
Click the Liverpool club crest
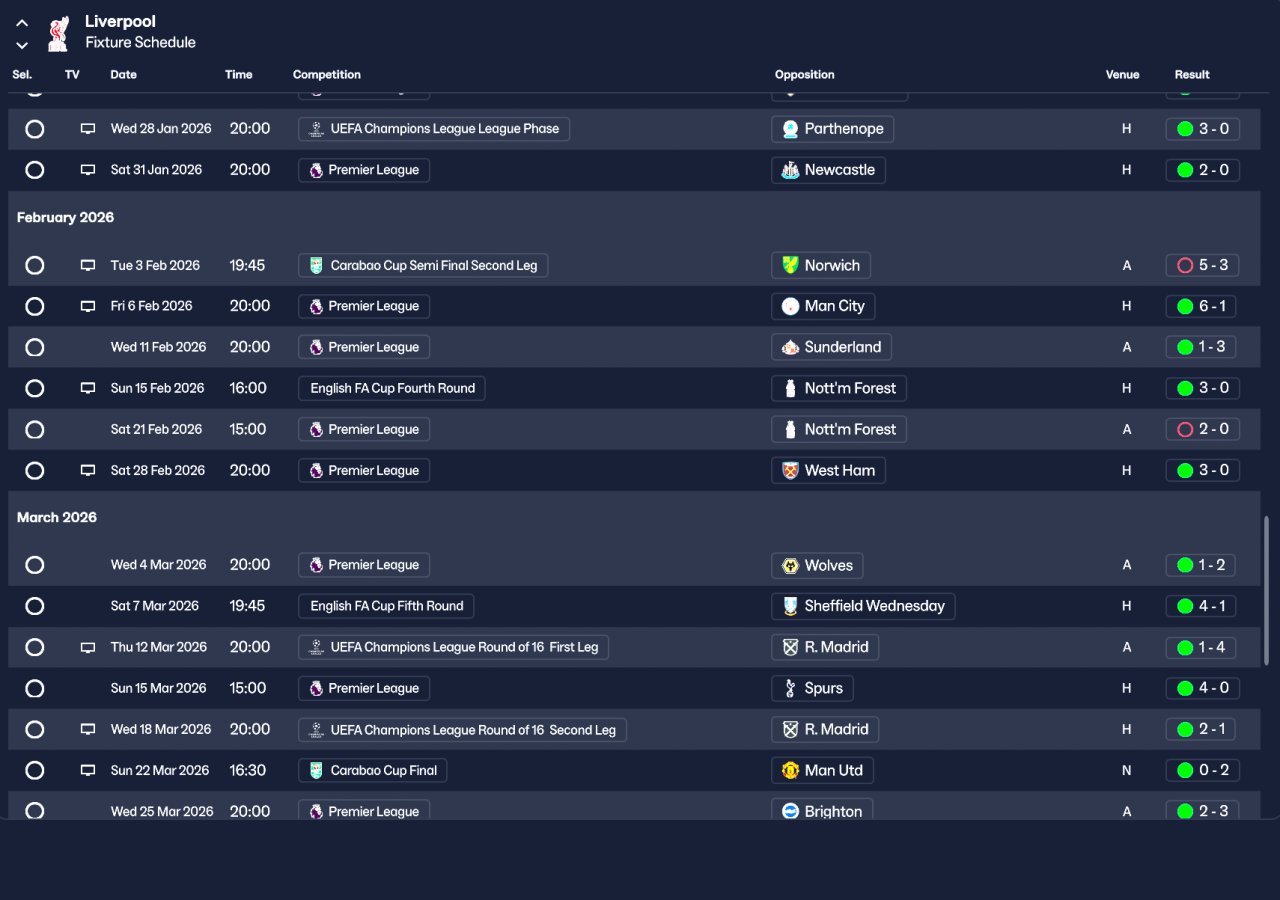[59, 33]
